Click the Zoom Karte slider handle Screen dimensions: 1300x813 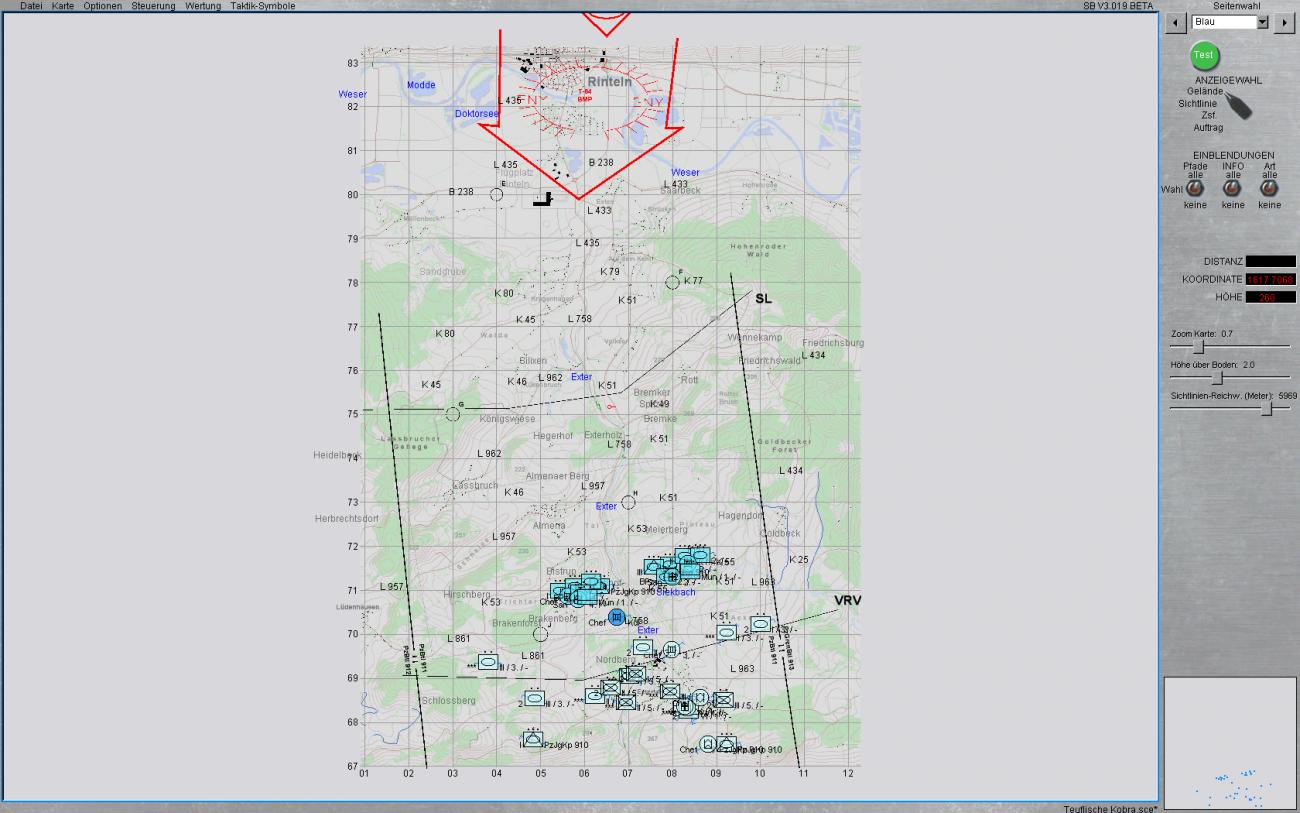click(x=1198, y=346)
